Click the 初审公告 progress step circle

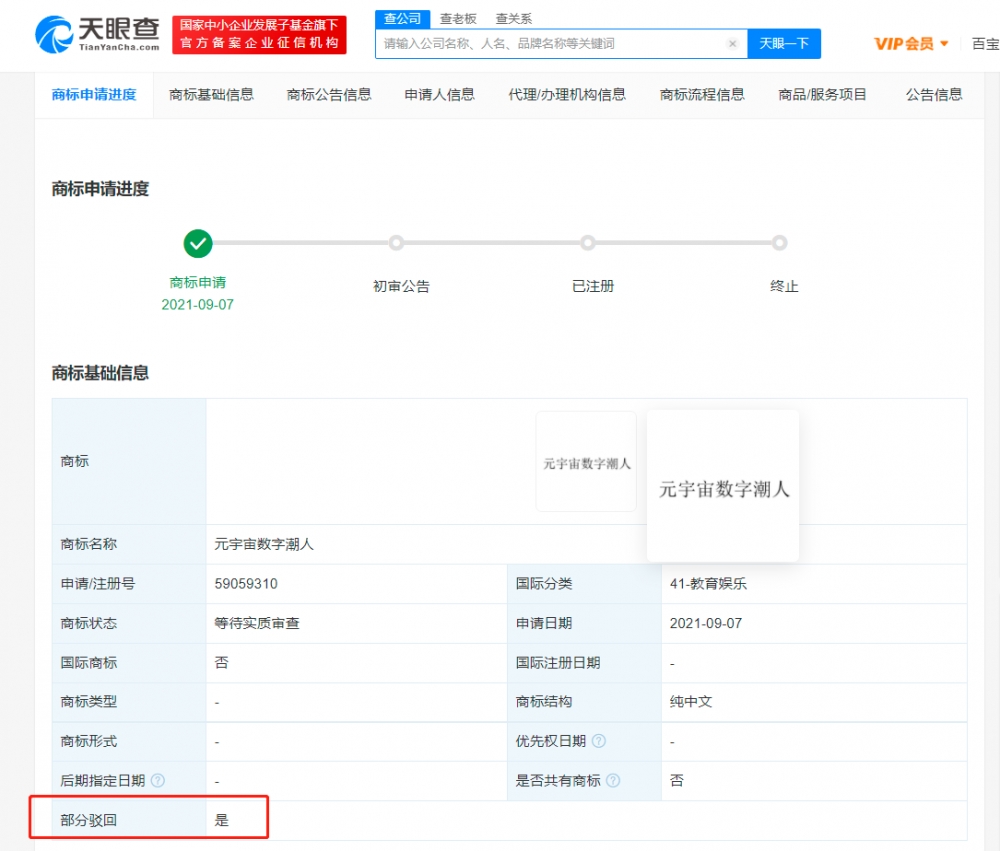pyautogui.click(x=396, y=243)
